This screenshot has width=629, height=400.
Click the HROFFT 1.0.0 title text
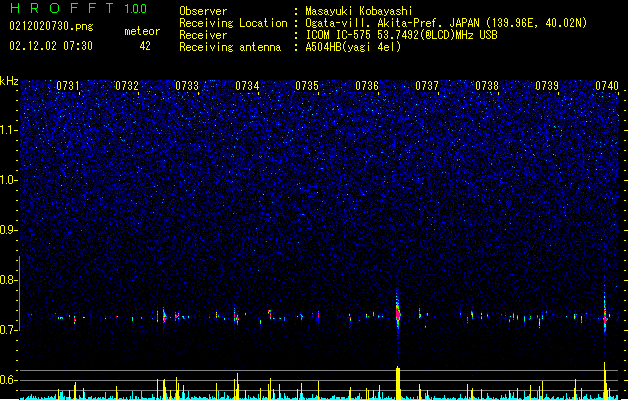pos(78,8)
